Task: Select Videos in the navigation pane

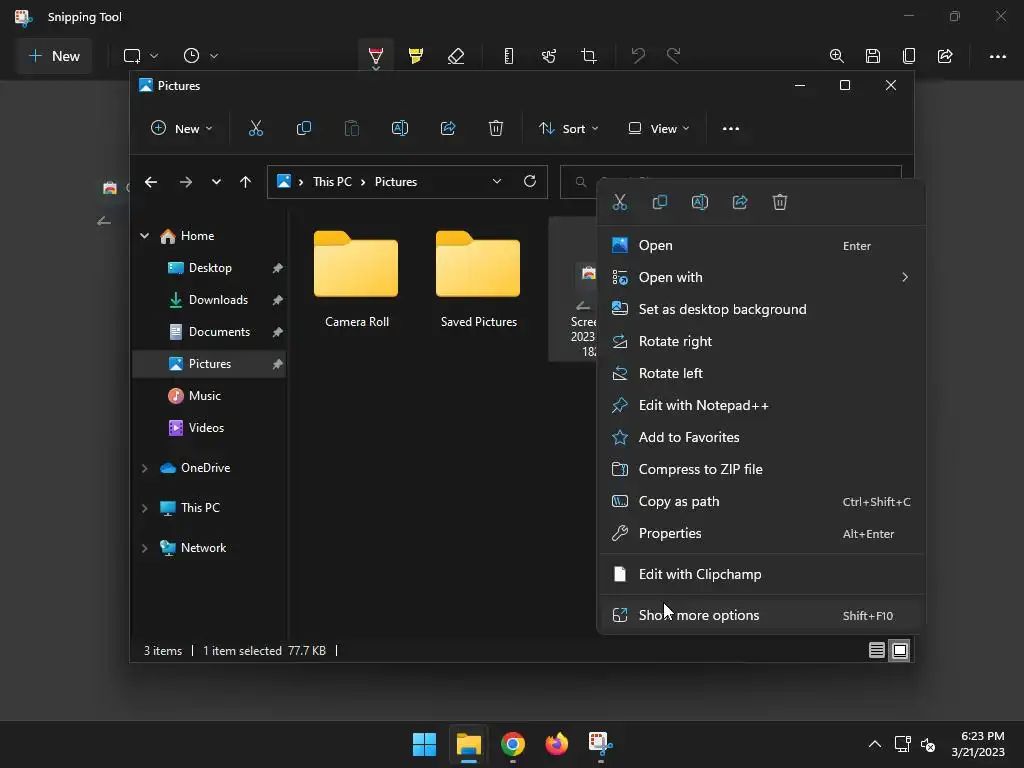Action: 210,428
